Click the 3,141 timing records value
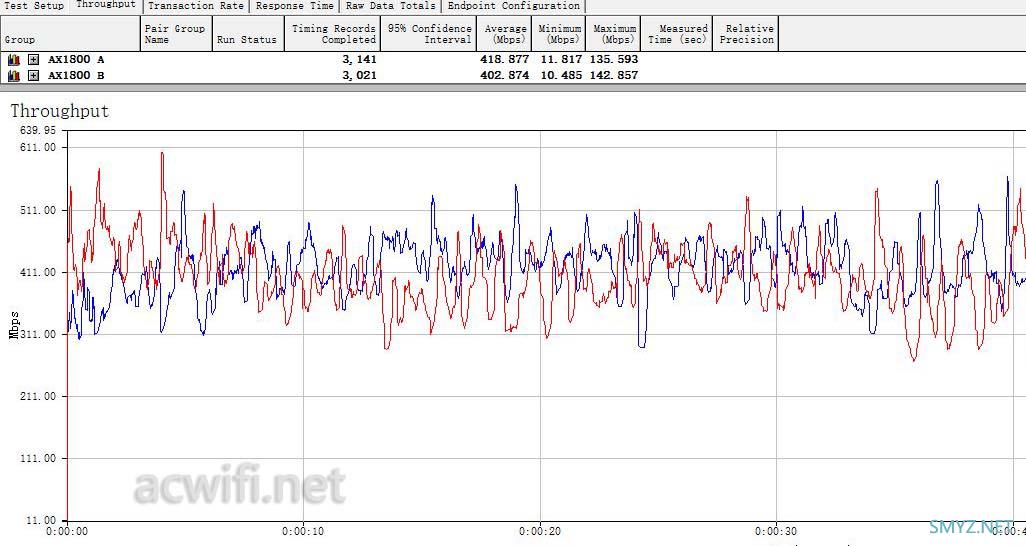Viewport: 1026px width, 546px height. (359, 60)
